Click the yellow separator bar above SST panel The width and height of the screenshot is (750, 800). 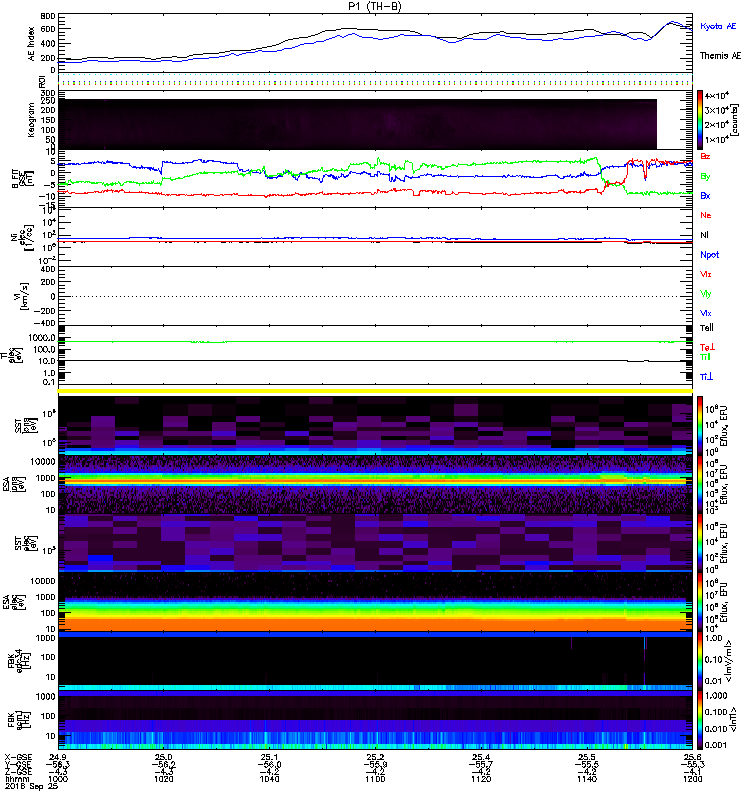[x=375, y=391]
